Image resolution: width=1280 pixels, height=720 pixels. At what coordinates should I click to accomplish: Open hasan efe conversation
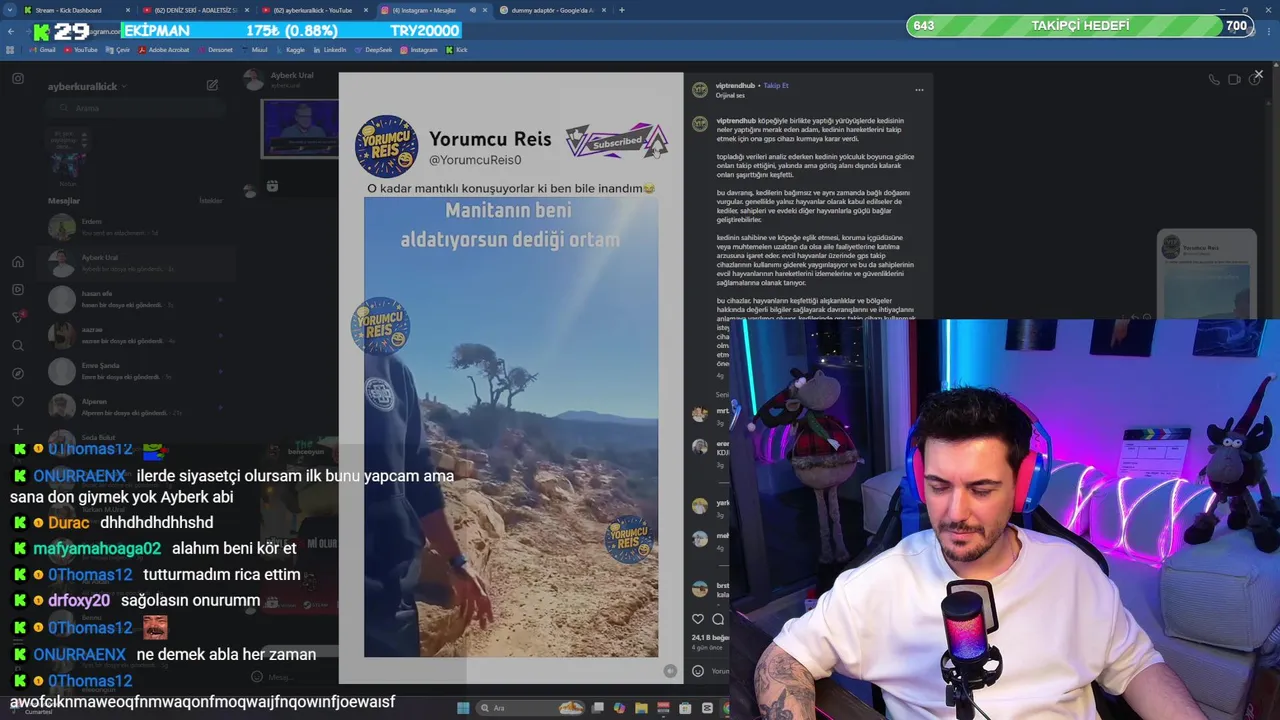138,299
